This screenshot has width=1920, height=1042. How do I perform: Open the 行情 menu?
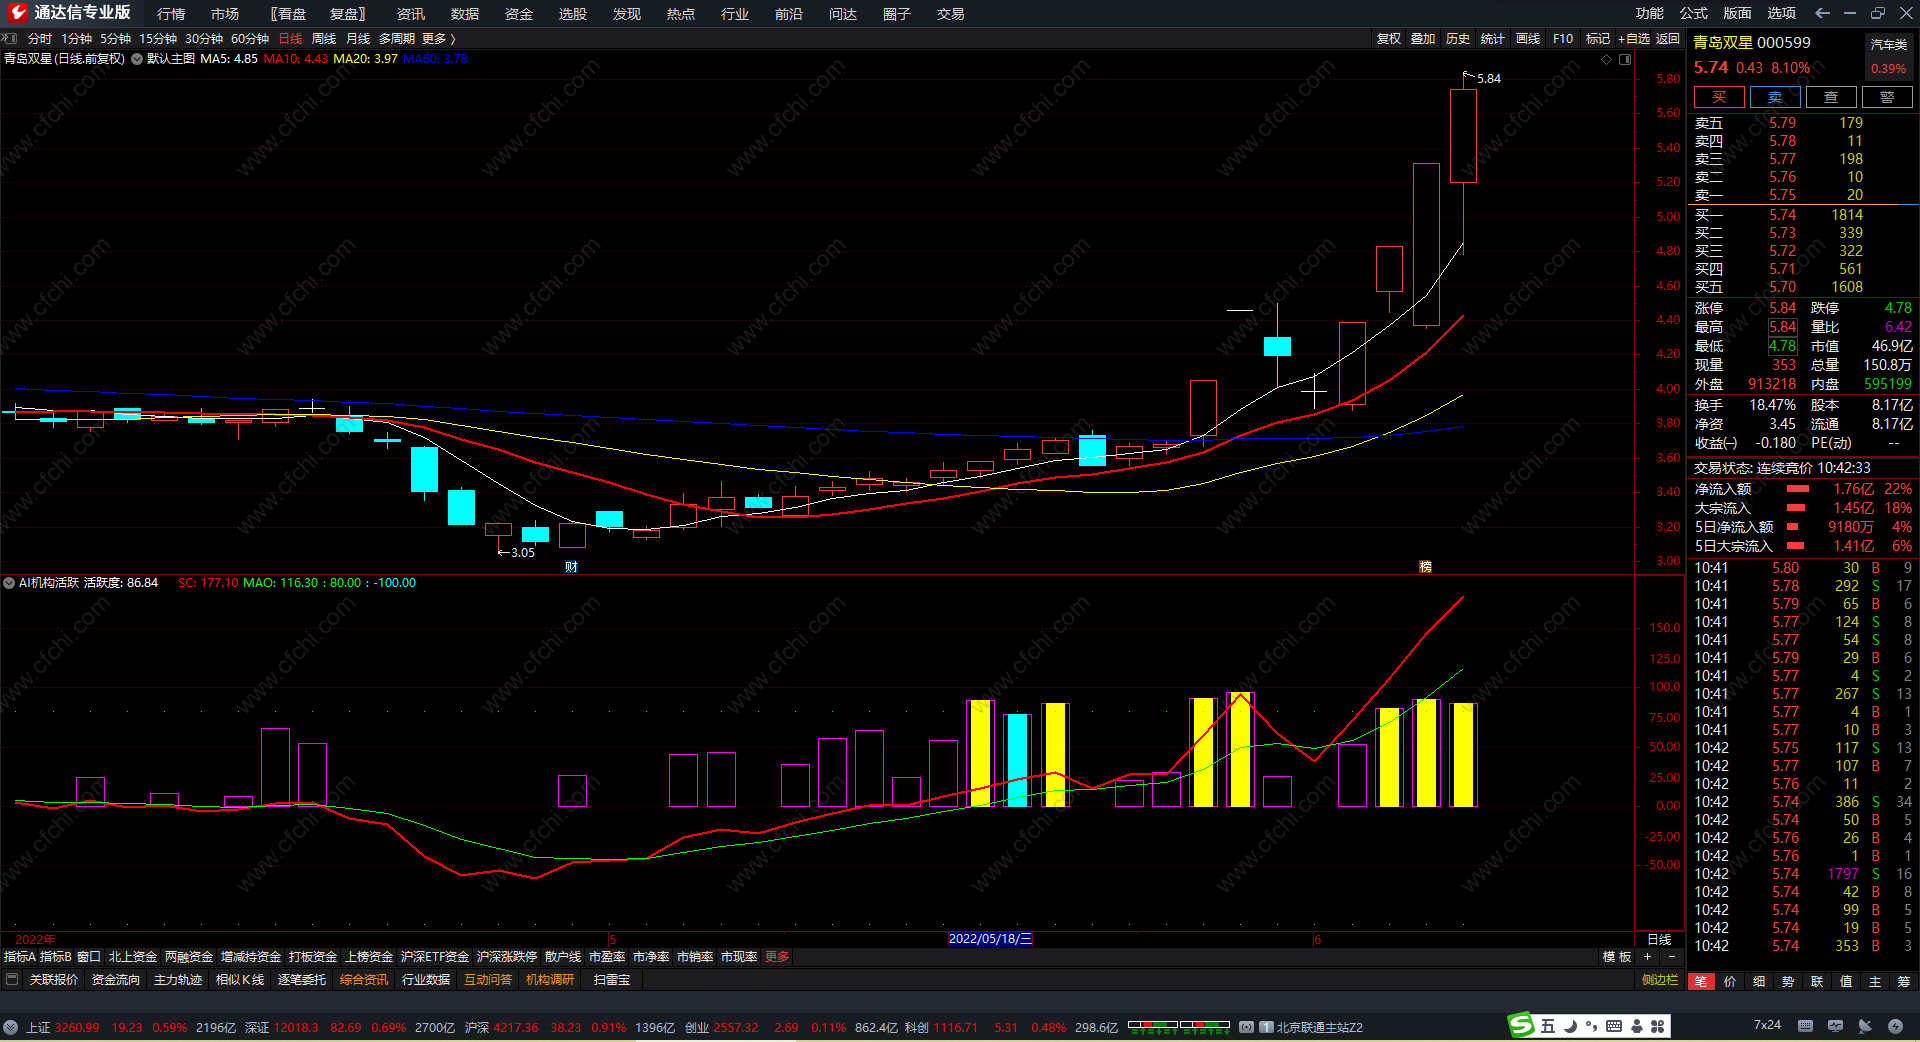[x=171, y=14]
